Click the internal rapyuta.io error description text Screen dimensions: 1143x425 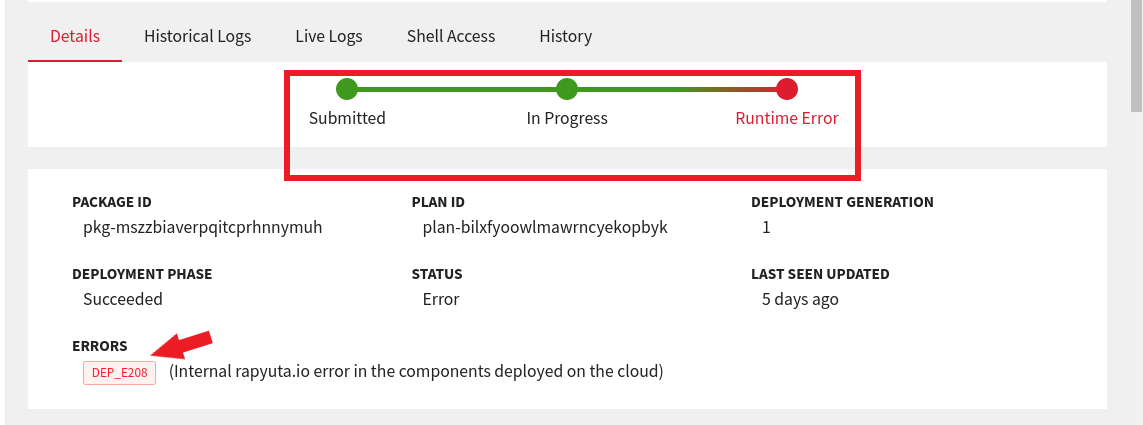click(x=416, y=372)
